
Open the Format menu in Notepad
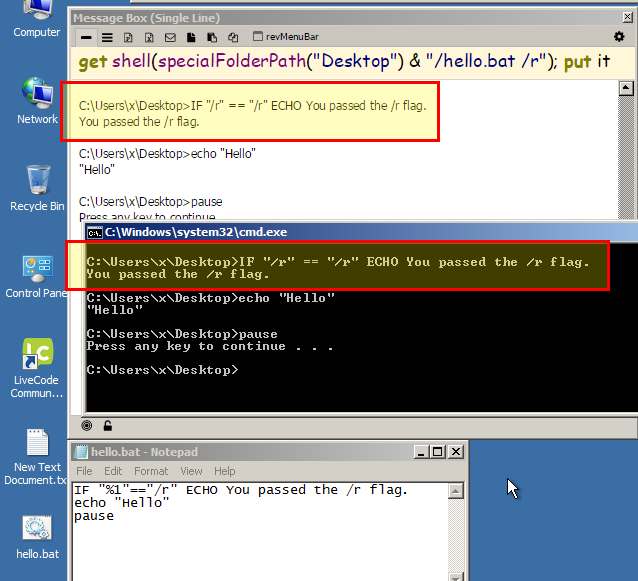click(151, 471)
